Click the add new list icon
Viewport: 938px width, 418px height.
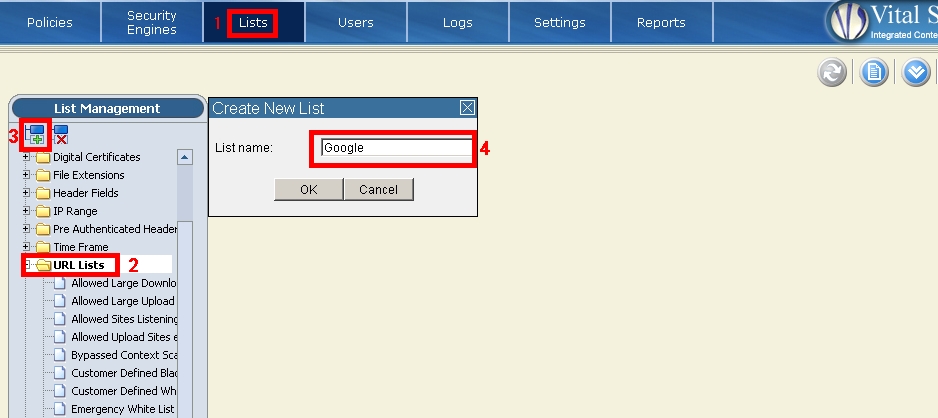point(35,135)
